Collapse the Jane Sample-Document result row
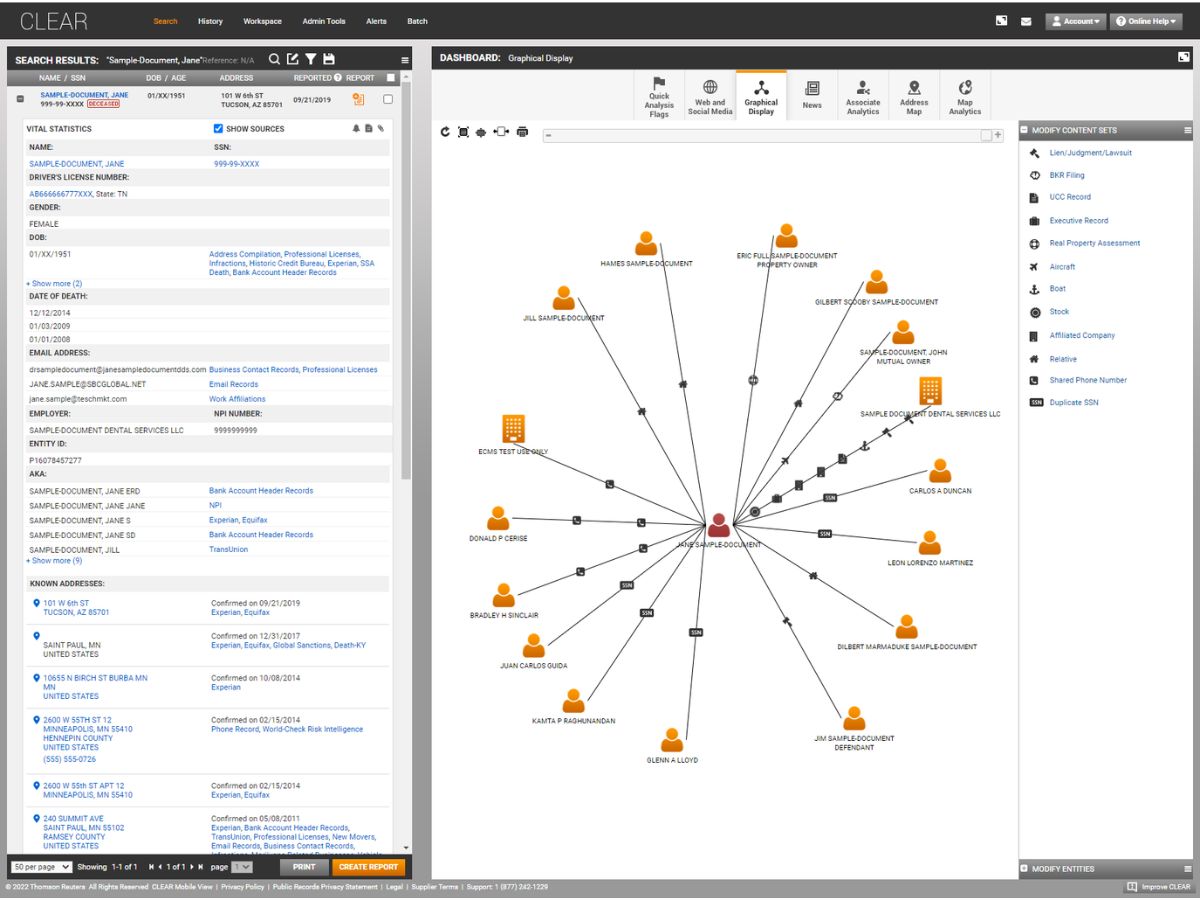Screen dimensions: 1200x900 point(20,99)
